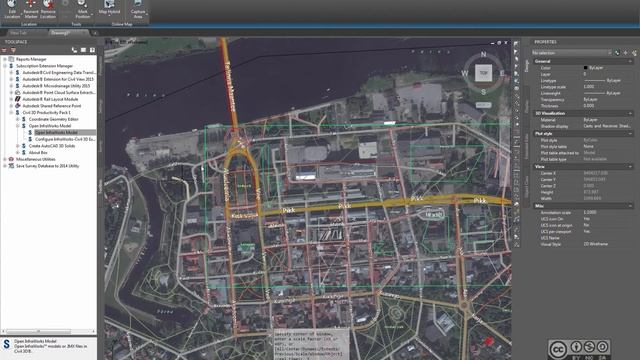This screenshot has width=640, height=360.
Task: Expand the Coordinate Geometry Editor node
Action: click(18, 119)
